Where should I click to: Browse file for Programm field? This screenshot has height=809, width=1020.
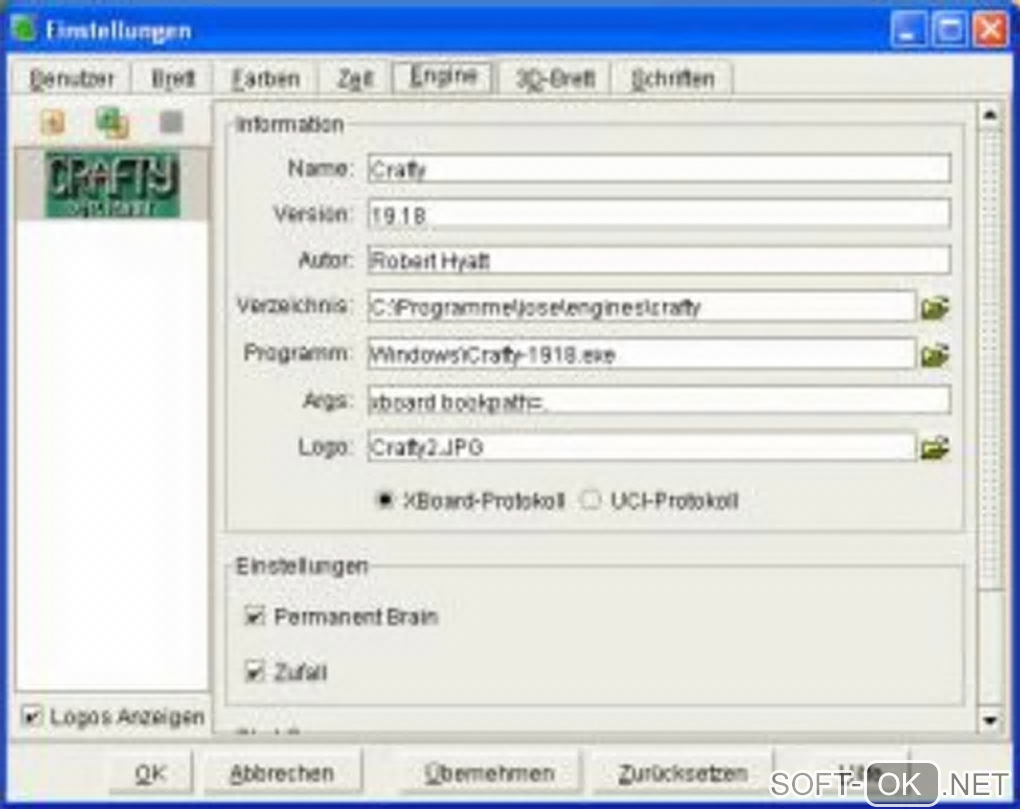click(x=935, y=355)
